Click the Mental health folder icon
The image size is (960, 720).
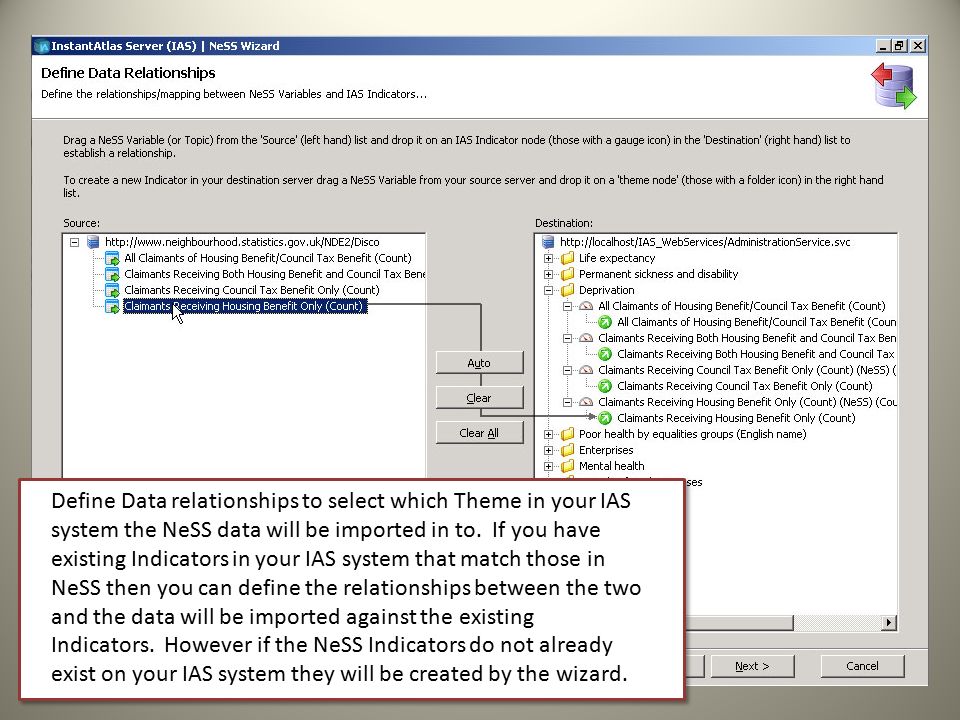pyautogui.click(x=568, y=465)
